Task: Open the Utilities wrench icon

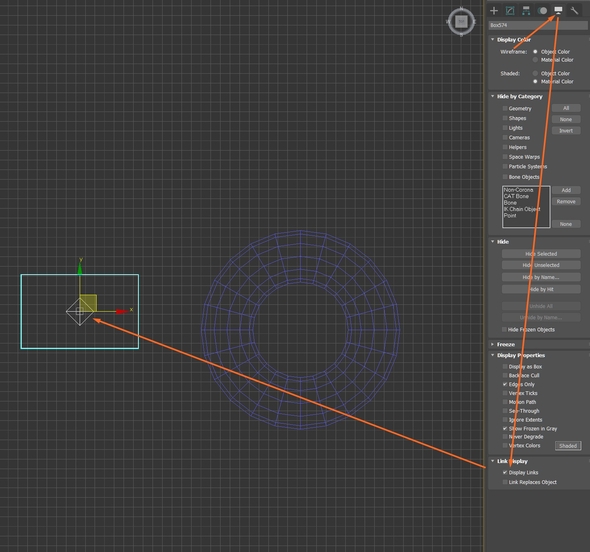Action: [x=574, y=11]
